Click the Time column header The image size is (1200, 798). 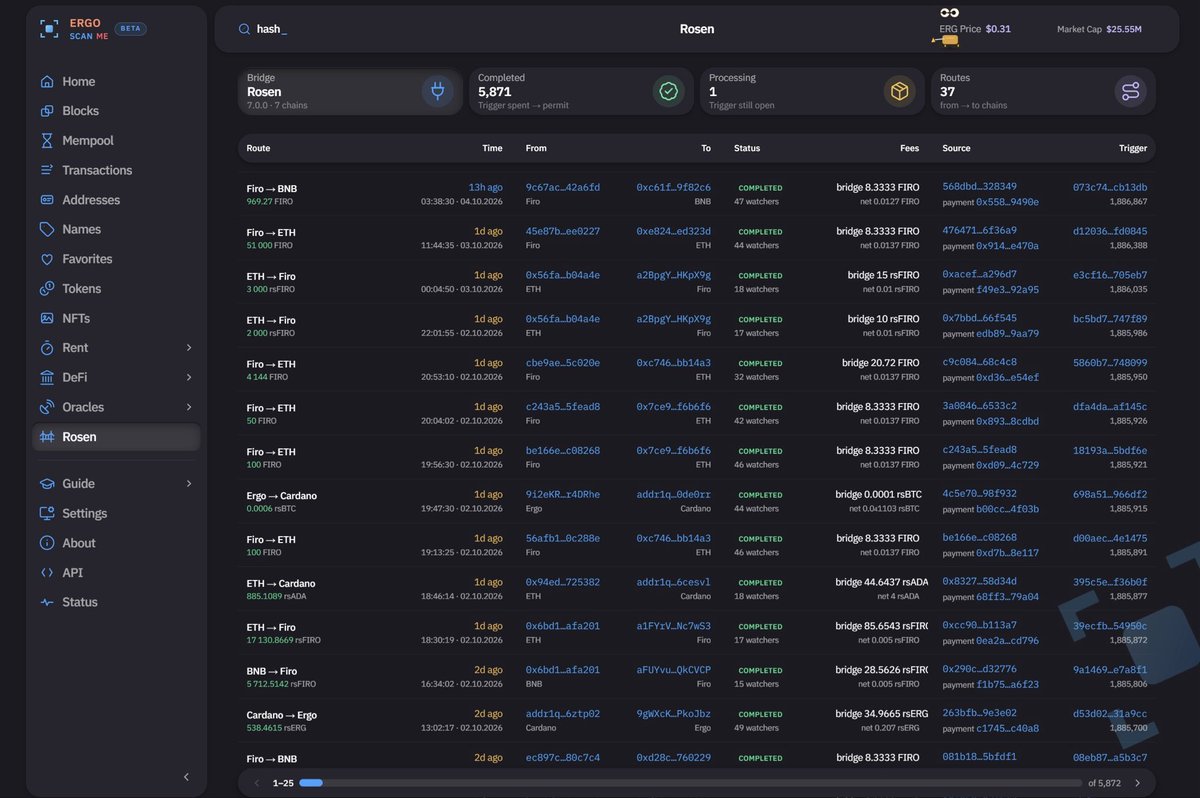pos(492,148)
